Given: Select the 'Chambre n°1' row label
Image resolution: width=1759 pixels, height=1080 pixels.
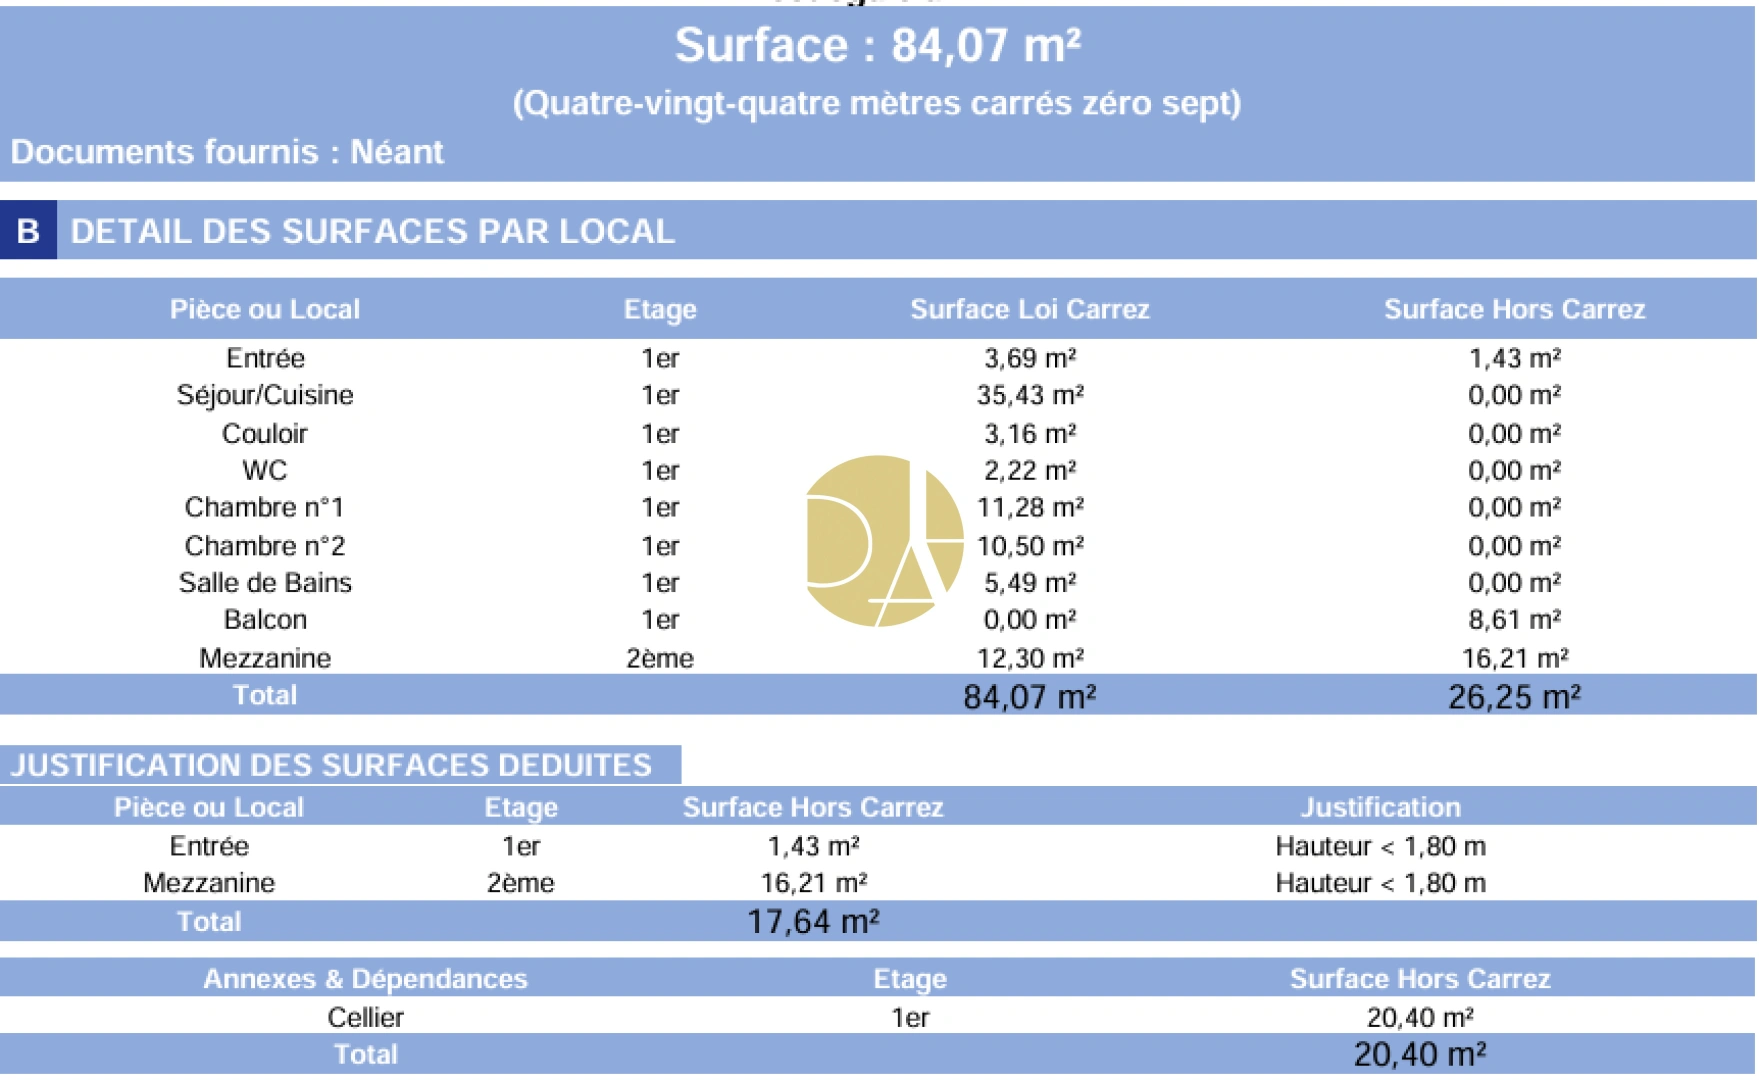Looking at the screenshot, I should click(265, 507).
